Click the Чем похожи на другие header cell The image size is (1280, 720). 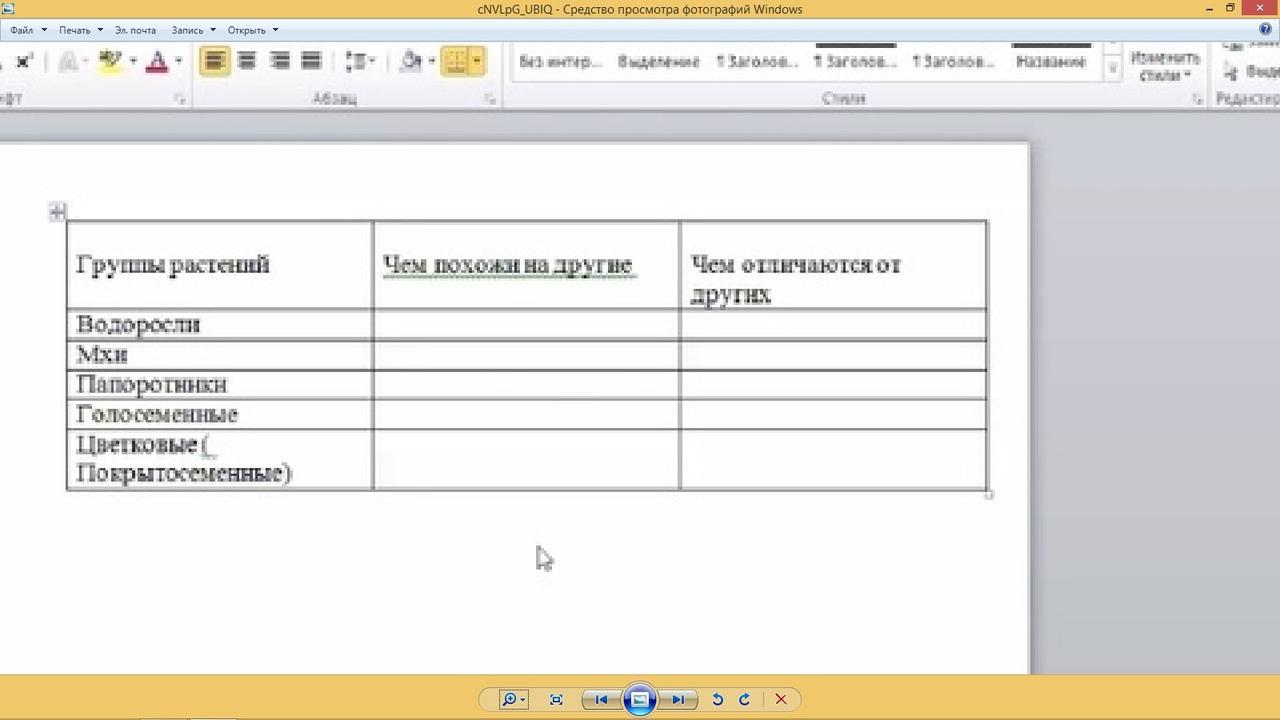point(526,265)
